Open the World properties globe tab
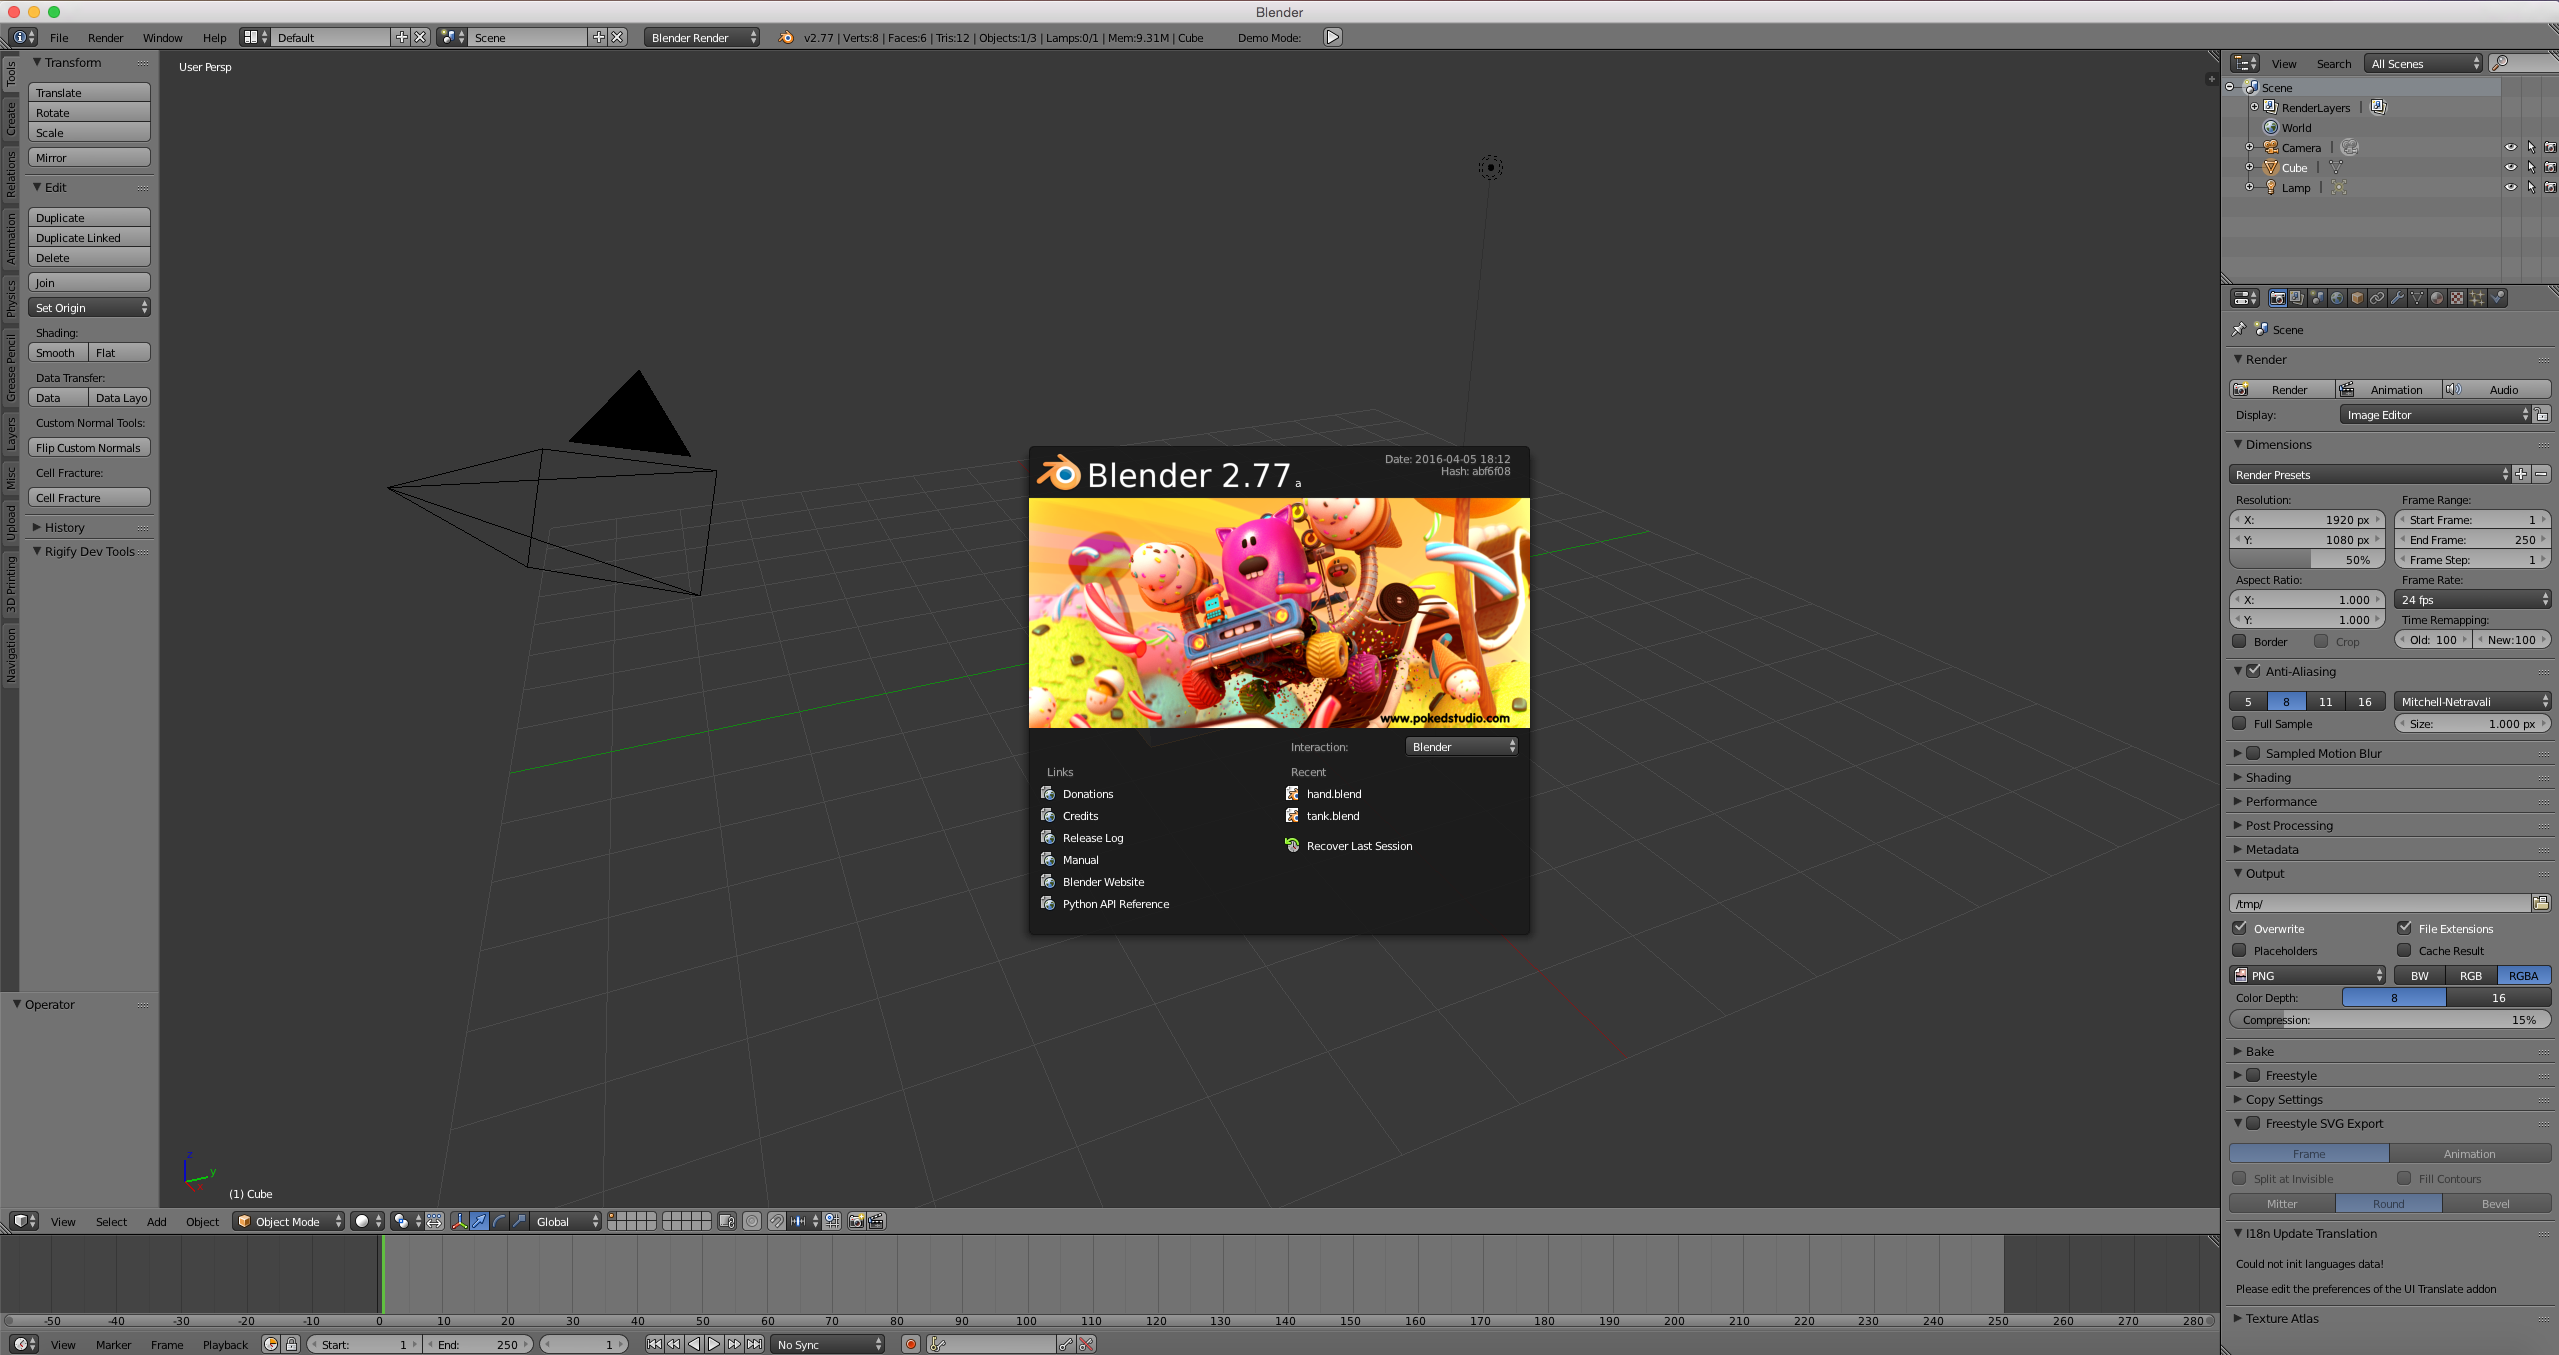The height and width of the screenshot is (1355, 2559). (x=2337, y=298)
